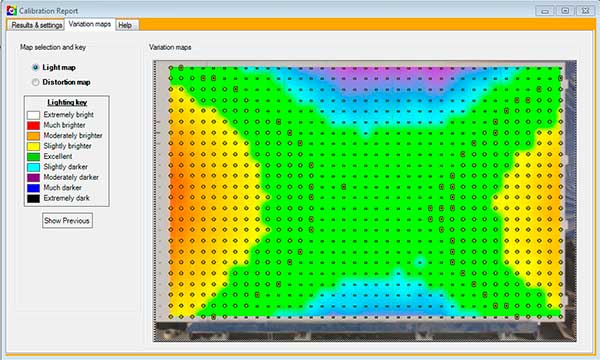Click the Slightly brighter yellow swatch
Screen dimensions: 600x360
33,146
